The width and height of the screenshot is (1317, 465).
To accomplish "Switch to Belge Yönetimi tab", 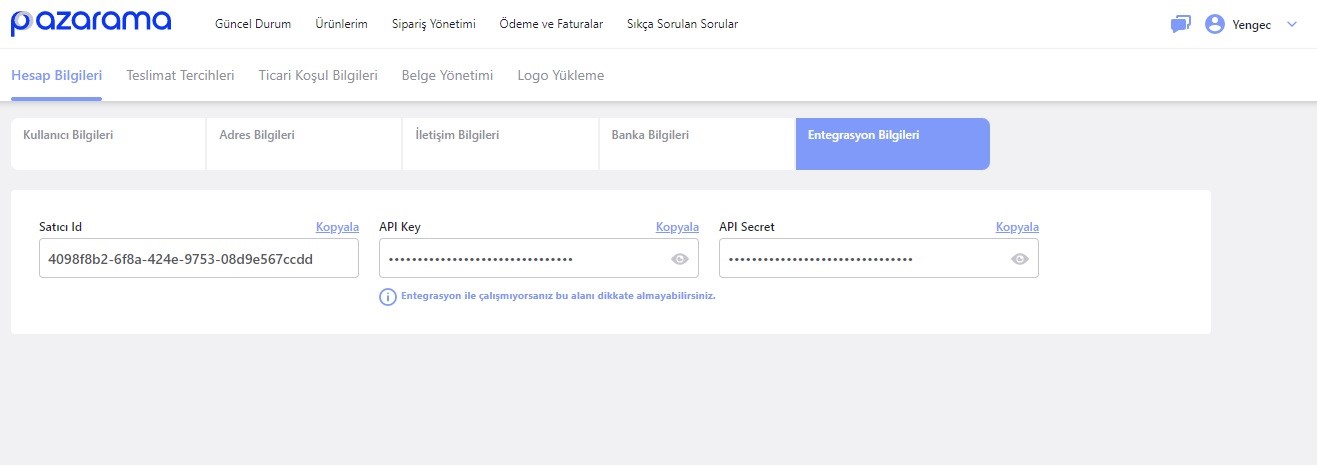I will click(x=447, y=75).
